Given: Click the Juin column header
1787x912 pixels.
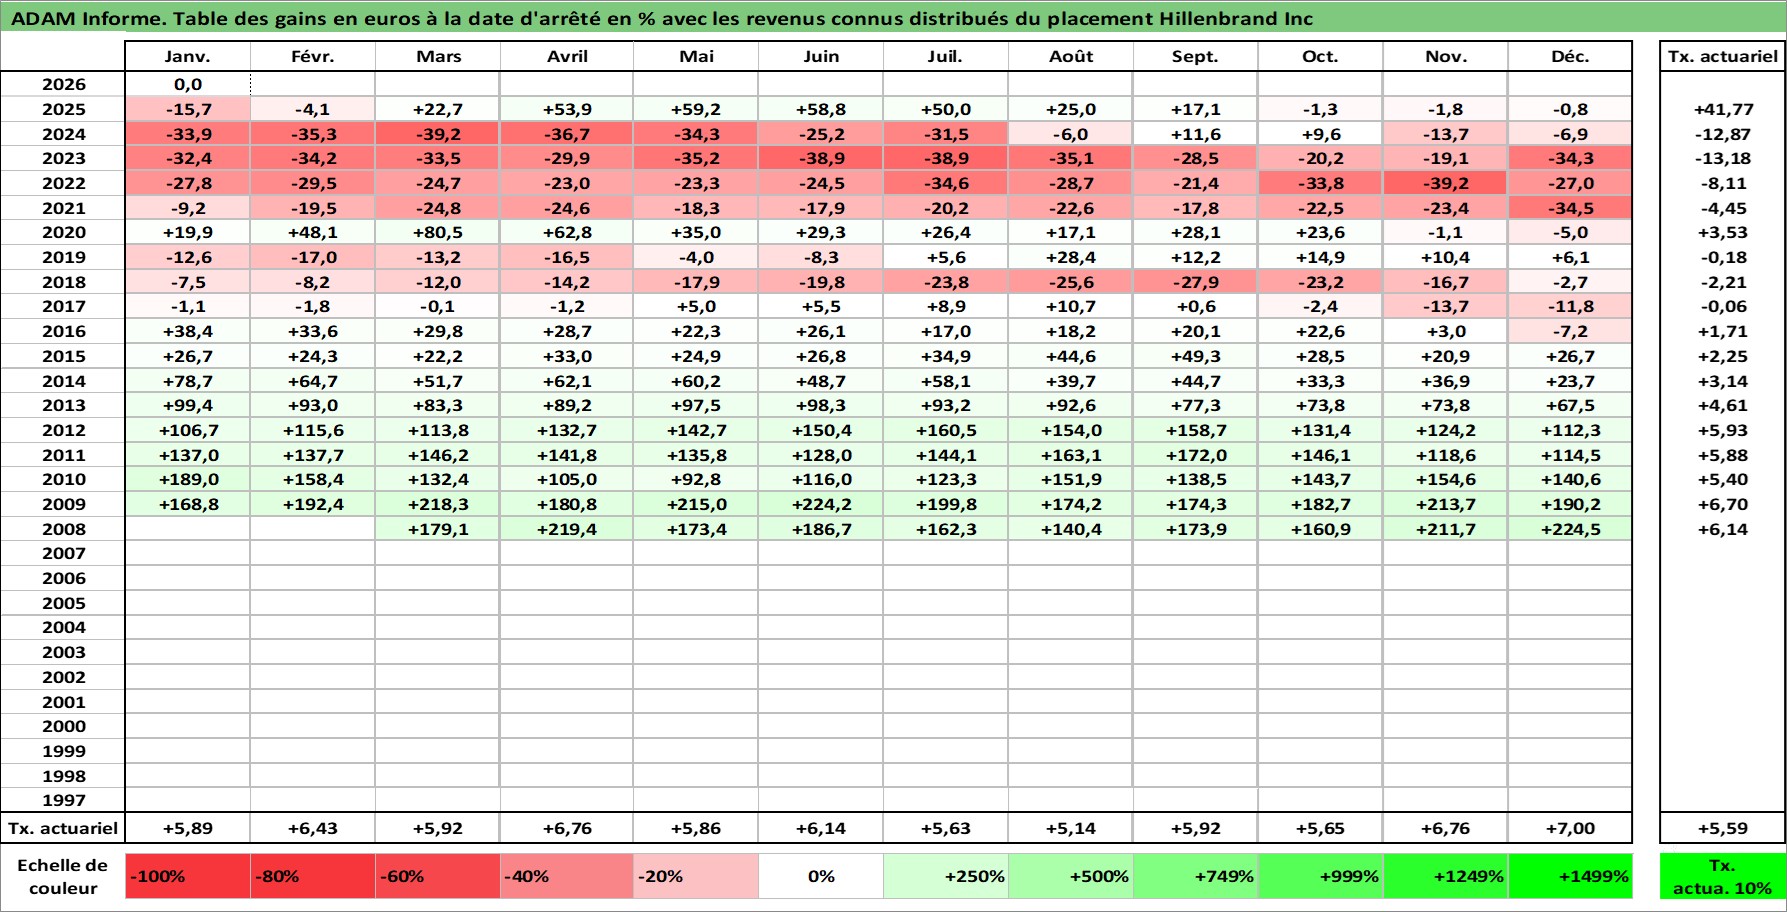Looking at the screenshot, I should tap(821, 56).
